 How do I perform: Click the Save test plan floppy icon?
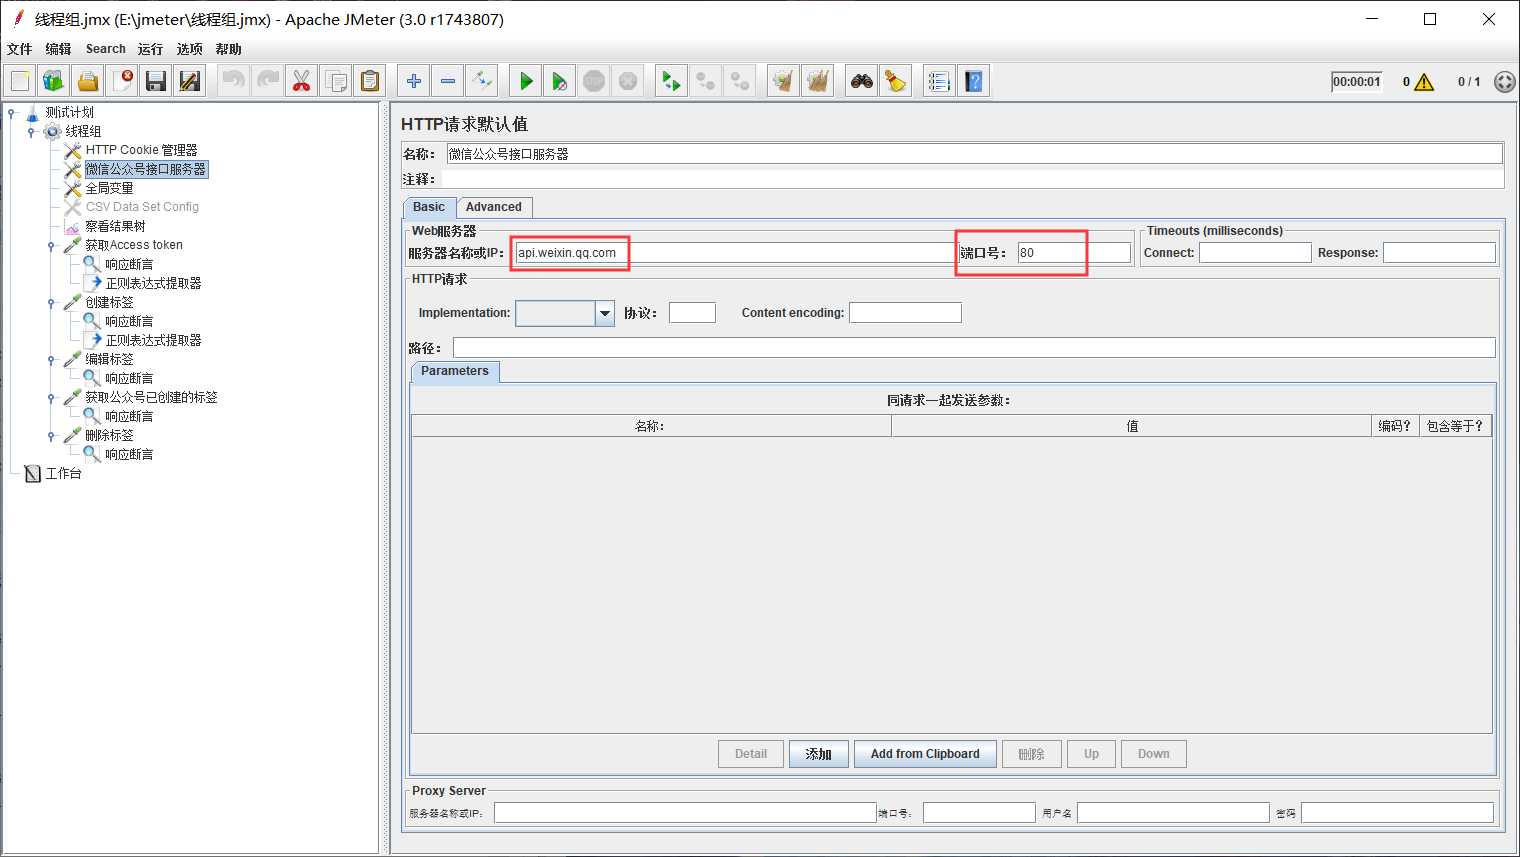click(x=155, y=81)
